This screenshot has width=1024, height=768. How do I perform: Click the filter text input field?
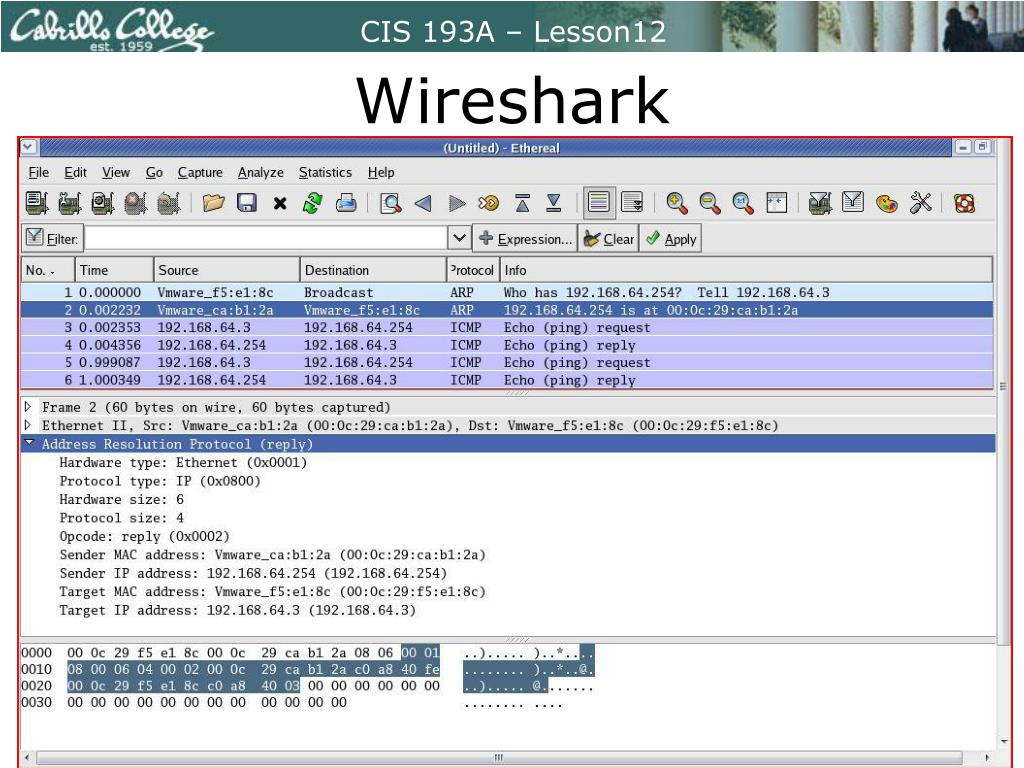[266, 238]
